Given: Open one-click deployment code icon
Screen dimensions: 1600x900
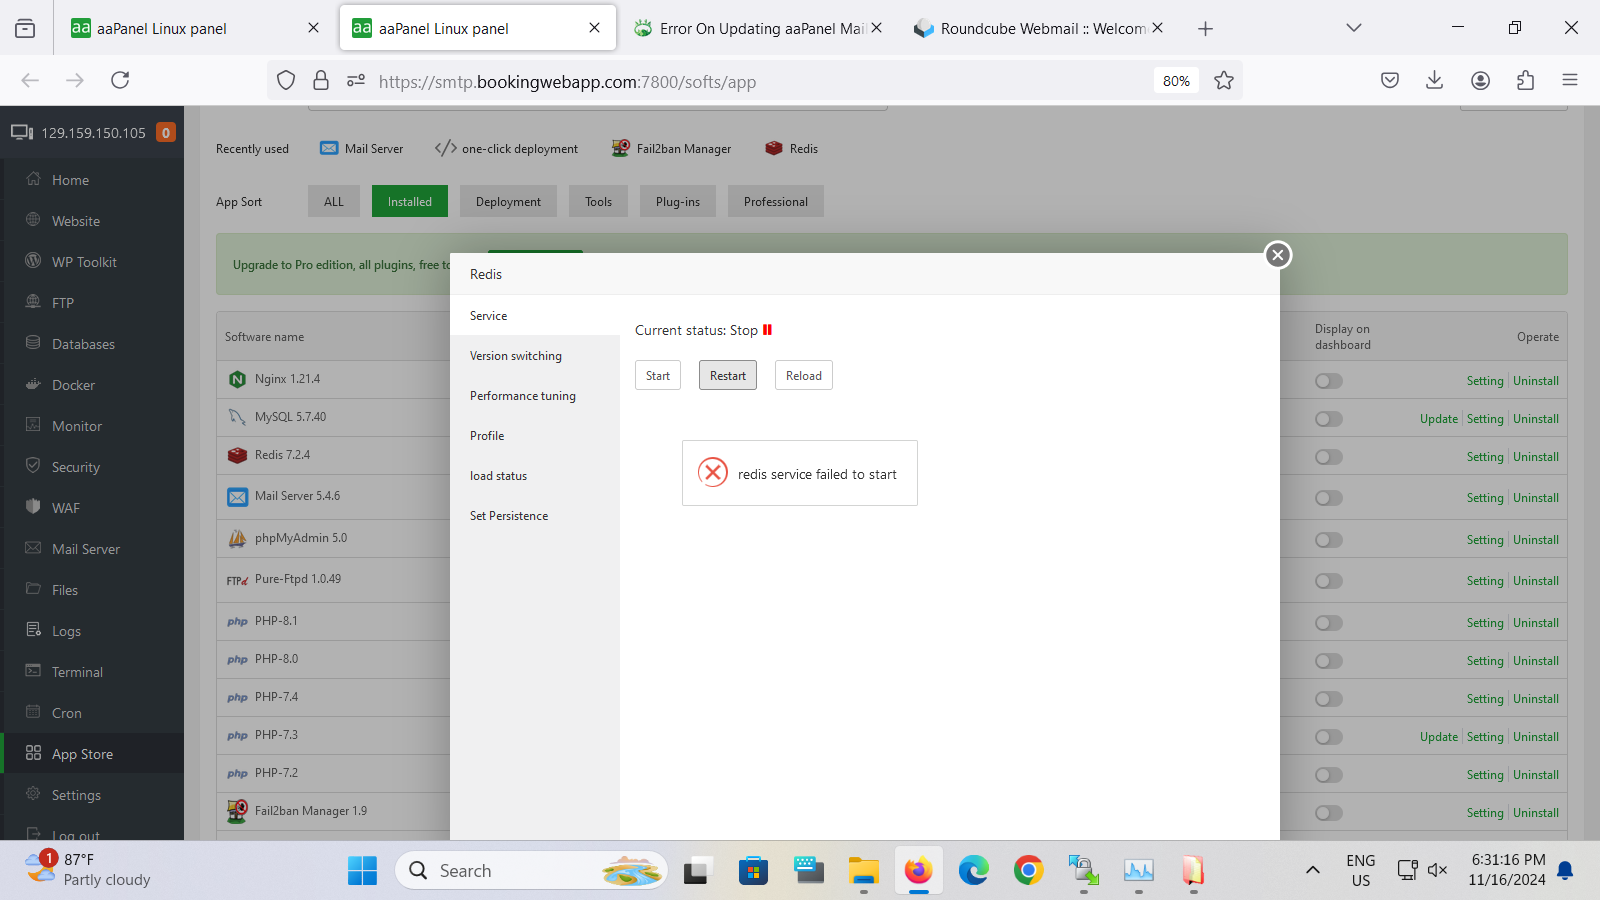Looking at the screenshot, I should 446,148.
